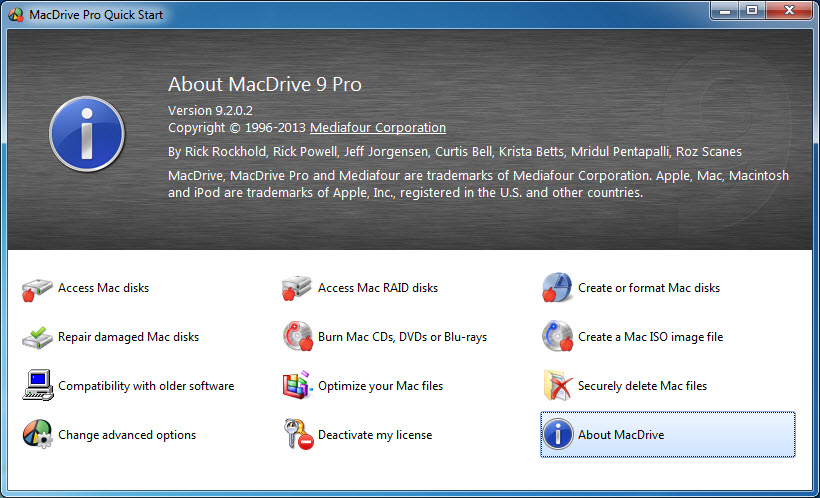Choose Deactivate my license

pos(375,435)
